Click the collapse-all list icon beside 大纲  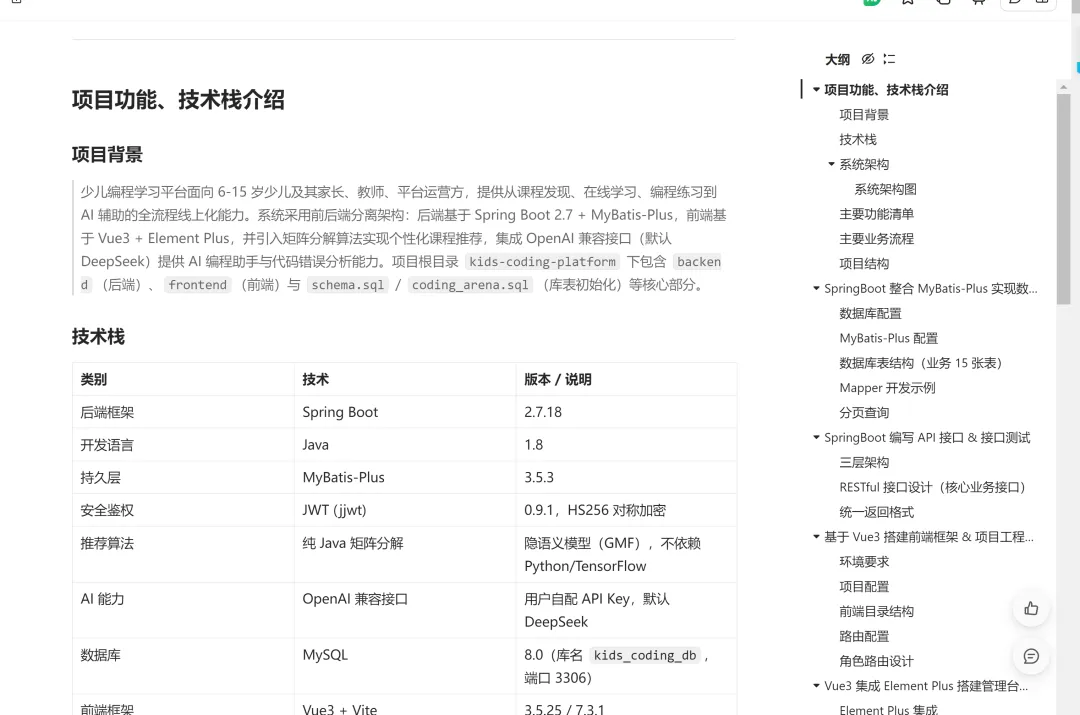[x=889, y=59]
